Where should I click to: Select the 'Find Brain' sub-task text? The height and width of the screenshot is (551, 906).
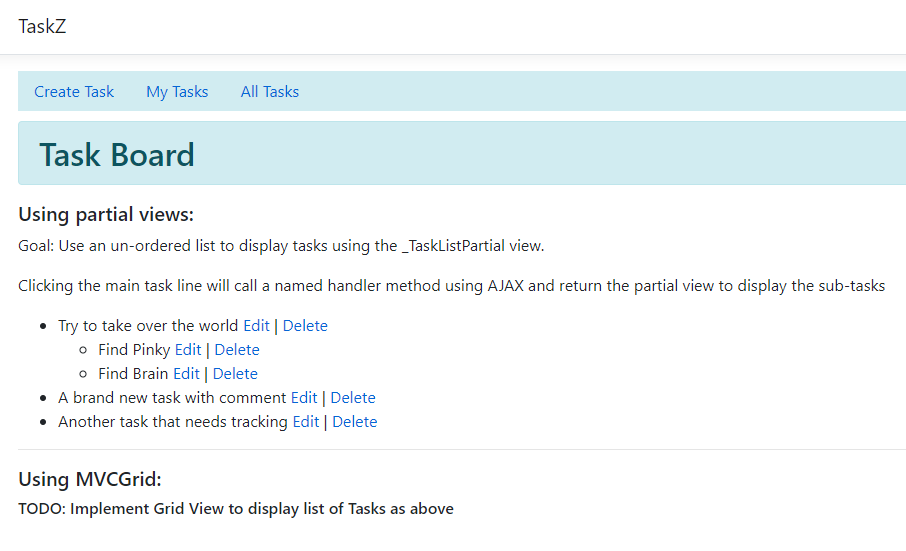coord(133,374)
